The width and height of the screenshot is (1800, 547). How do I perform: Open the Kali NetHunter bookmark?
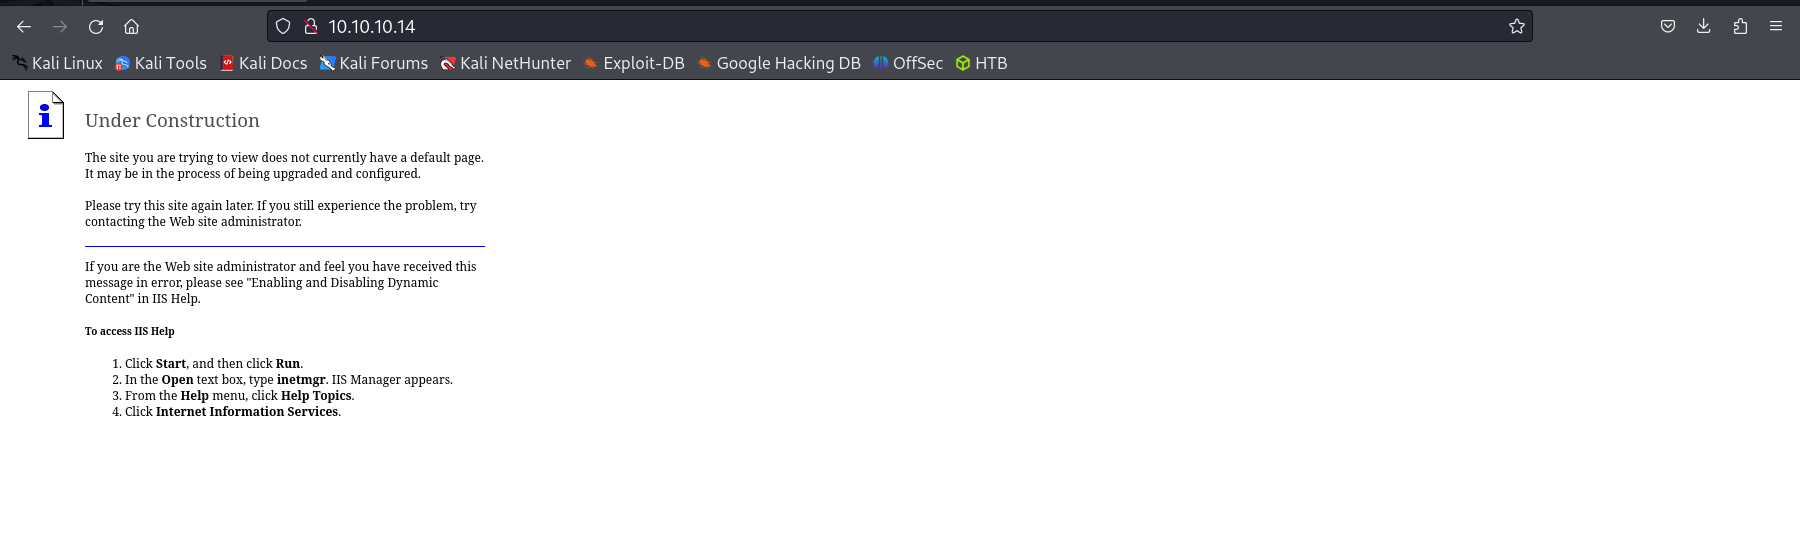pos(506,63)
